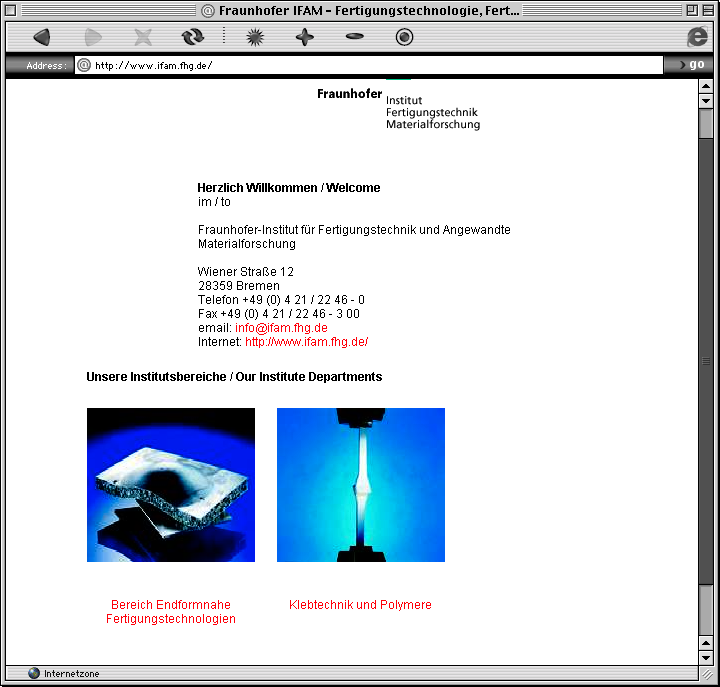Click the toolbar collapse handle (dotted divider)
This screenshot has width=720, height=687.
point(224,36)
